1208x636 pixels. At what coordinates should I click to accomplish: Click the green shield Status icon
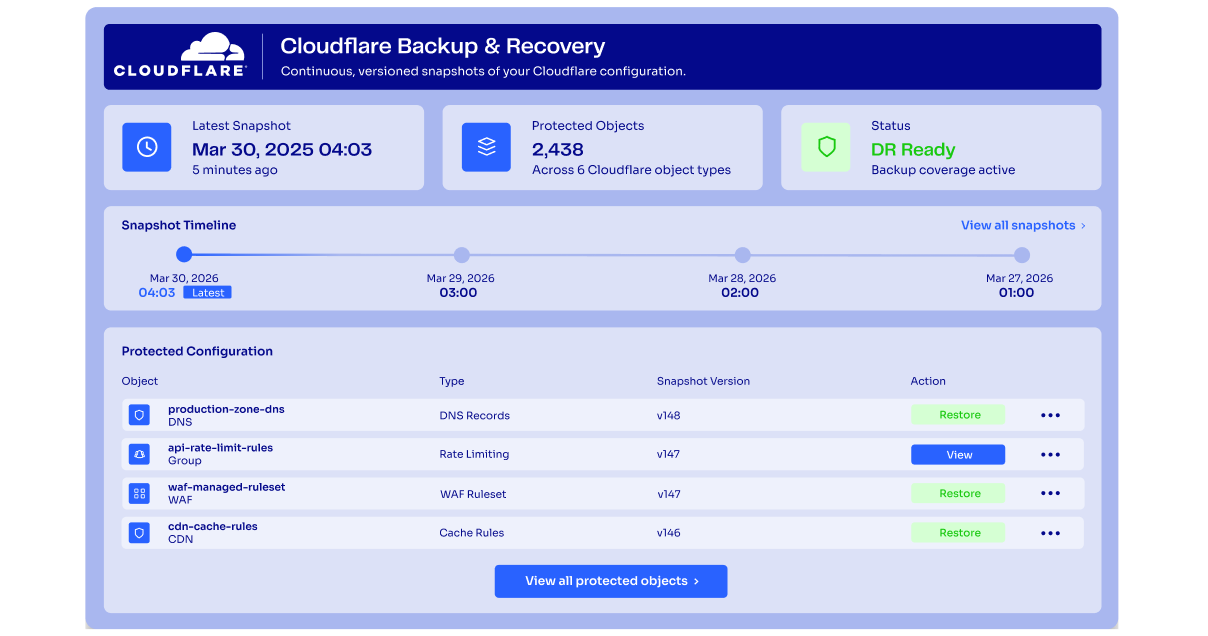[x=826, y=147]
